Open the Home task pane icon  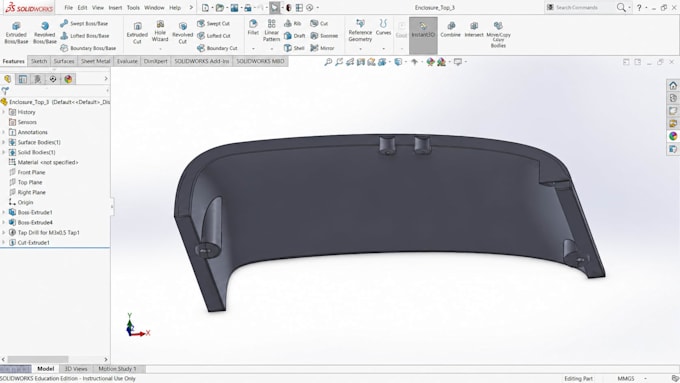pos(673,85)
